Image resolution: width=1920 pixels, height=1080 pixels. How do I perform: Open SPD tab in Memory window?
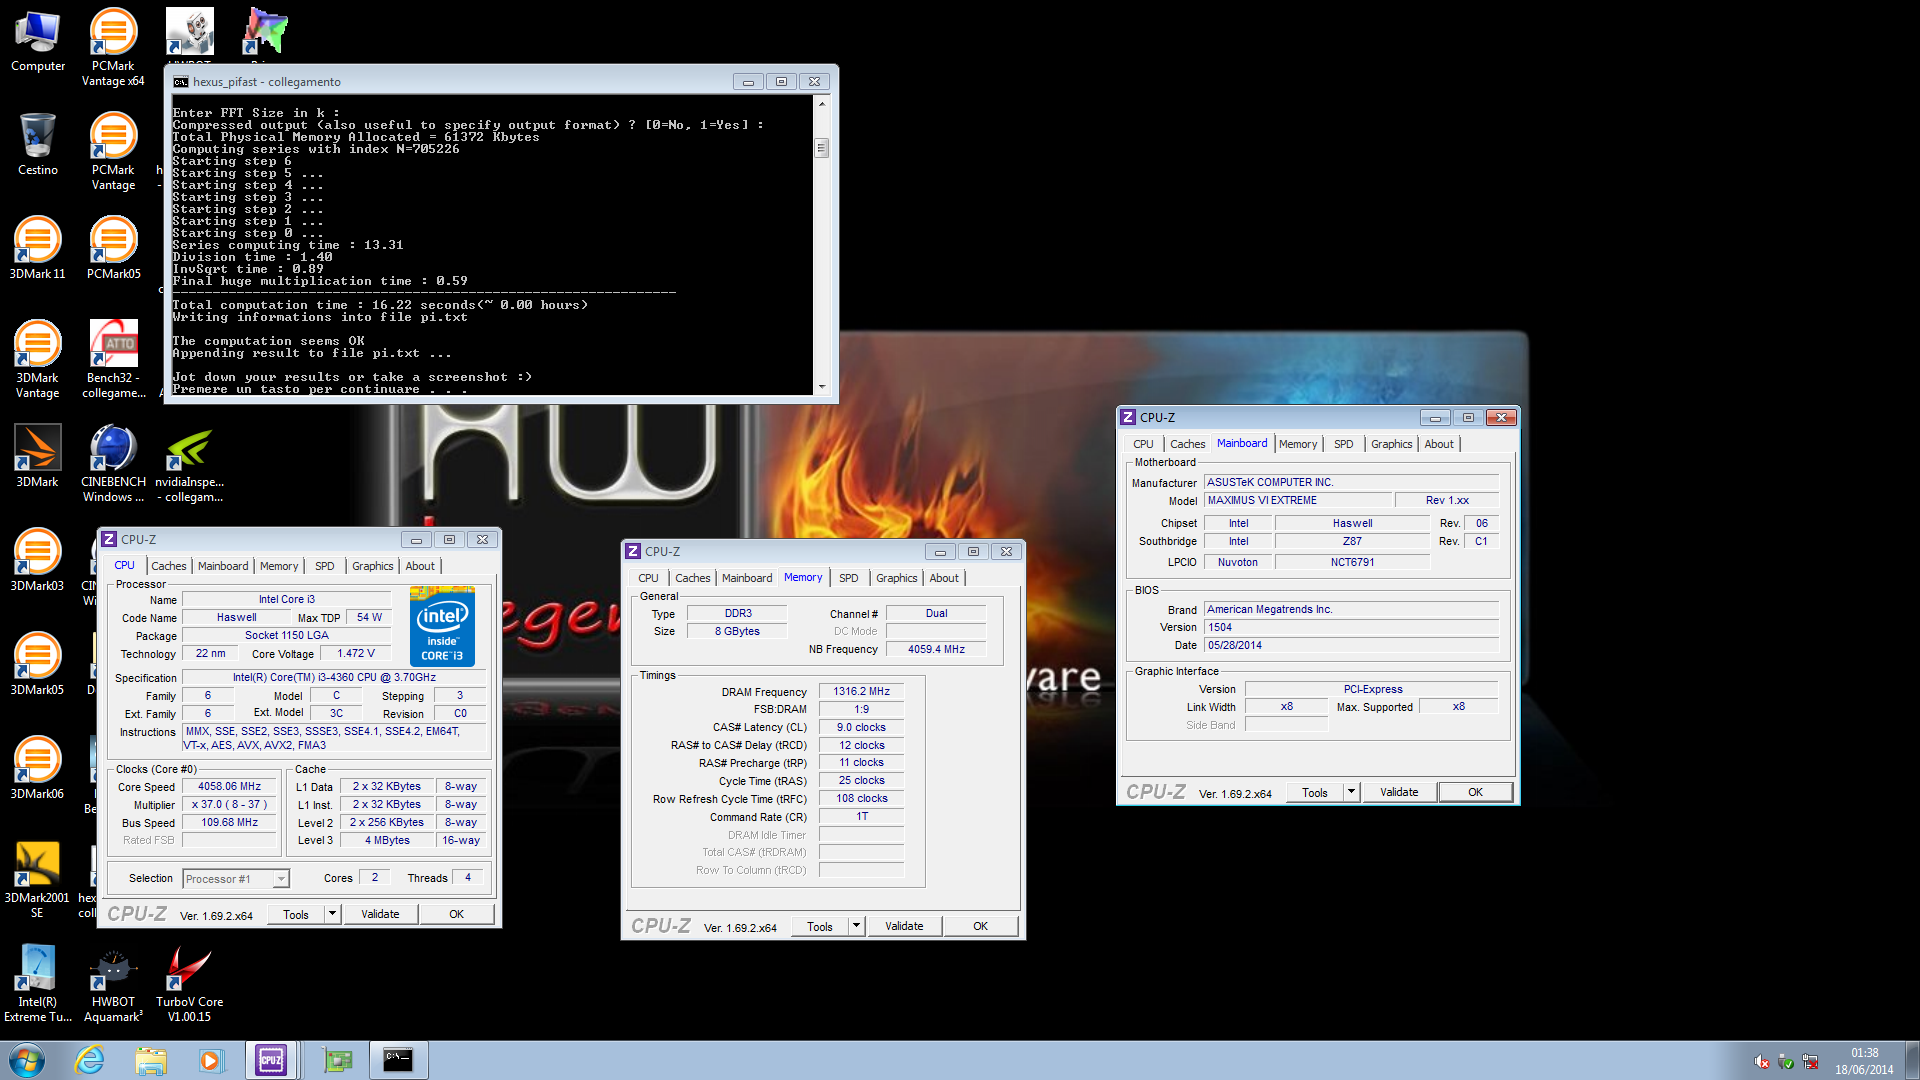pos(848,578)
